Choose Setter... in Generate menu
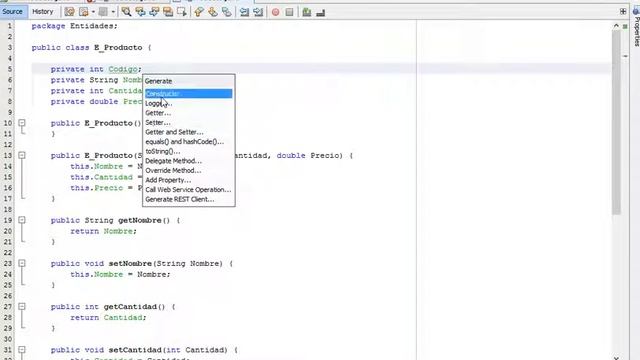The image size is (640, 360). coord(189,122)
